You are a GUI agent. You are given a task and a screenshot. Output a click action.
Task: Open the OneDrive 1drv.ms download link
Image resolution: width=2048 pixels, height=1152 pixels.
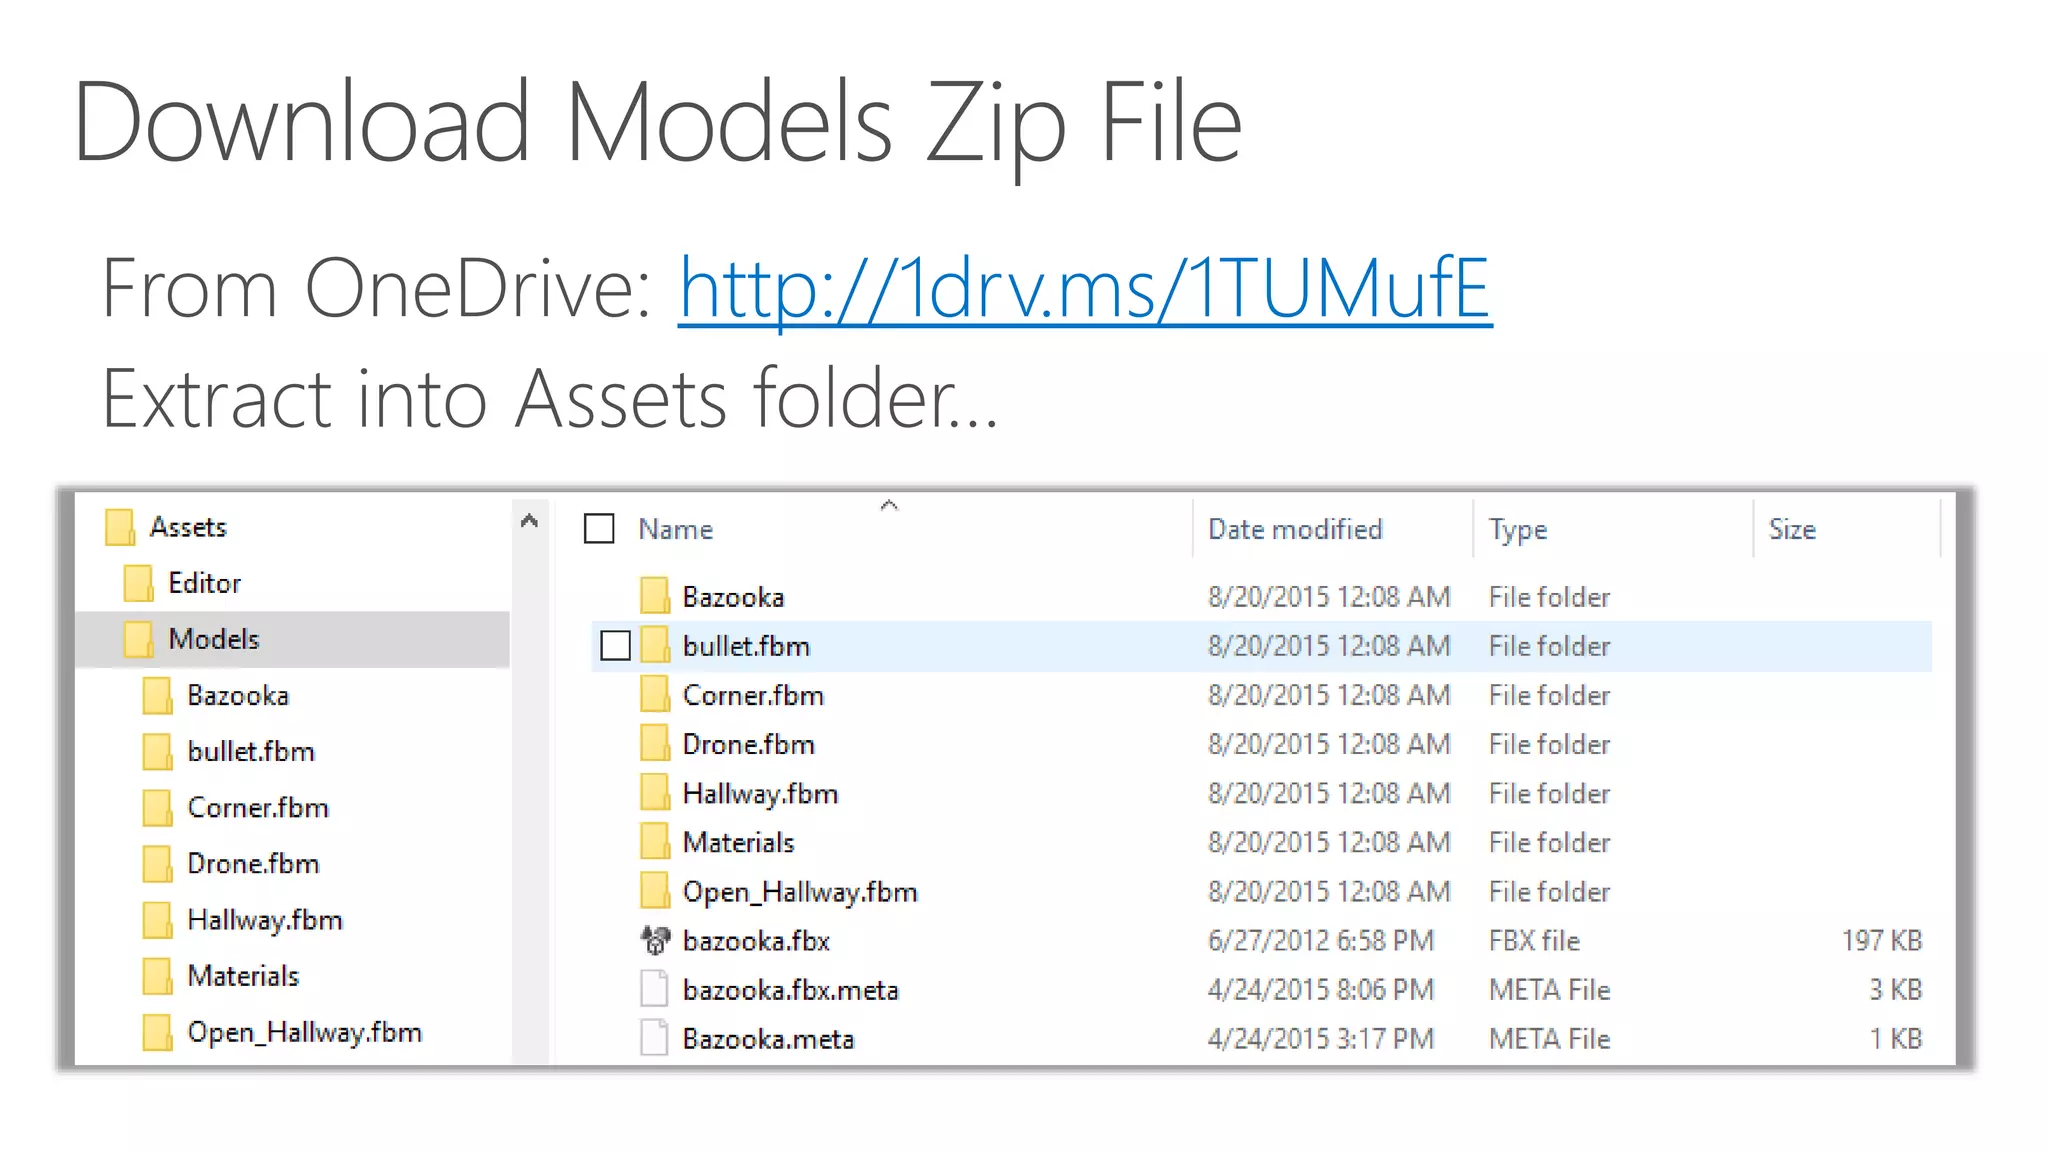1084,289
